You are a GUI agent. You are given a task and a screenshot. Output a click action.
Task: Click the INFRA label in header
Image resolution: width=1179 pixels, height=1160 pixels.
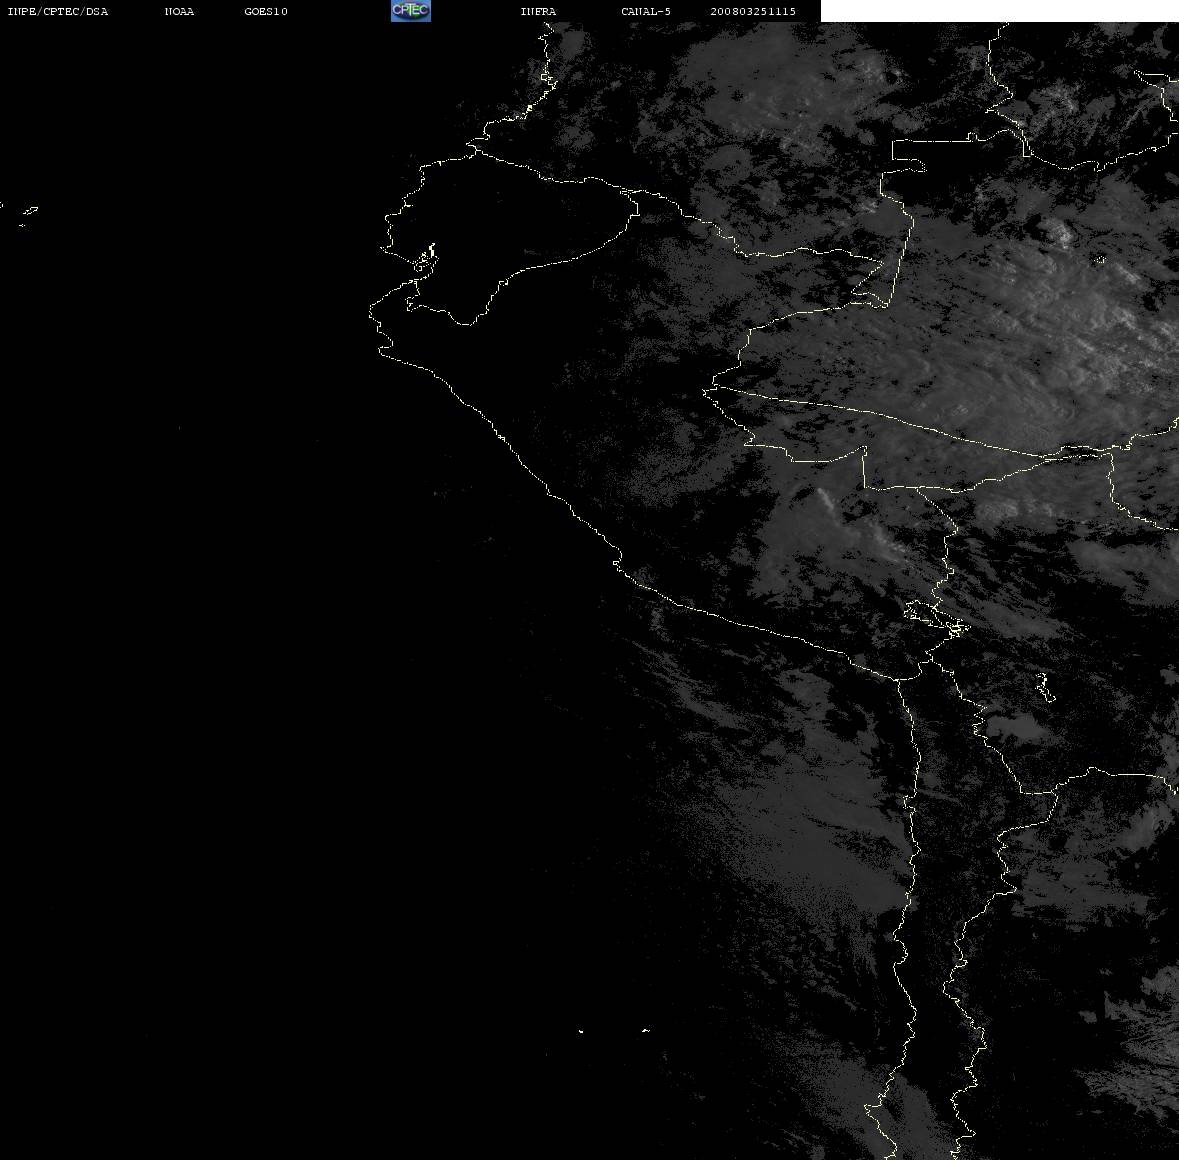pos(538,11)
